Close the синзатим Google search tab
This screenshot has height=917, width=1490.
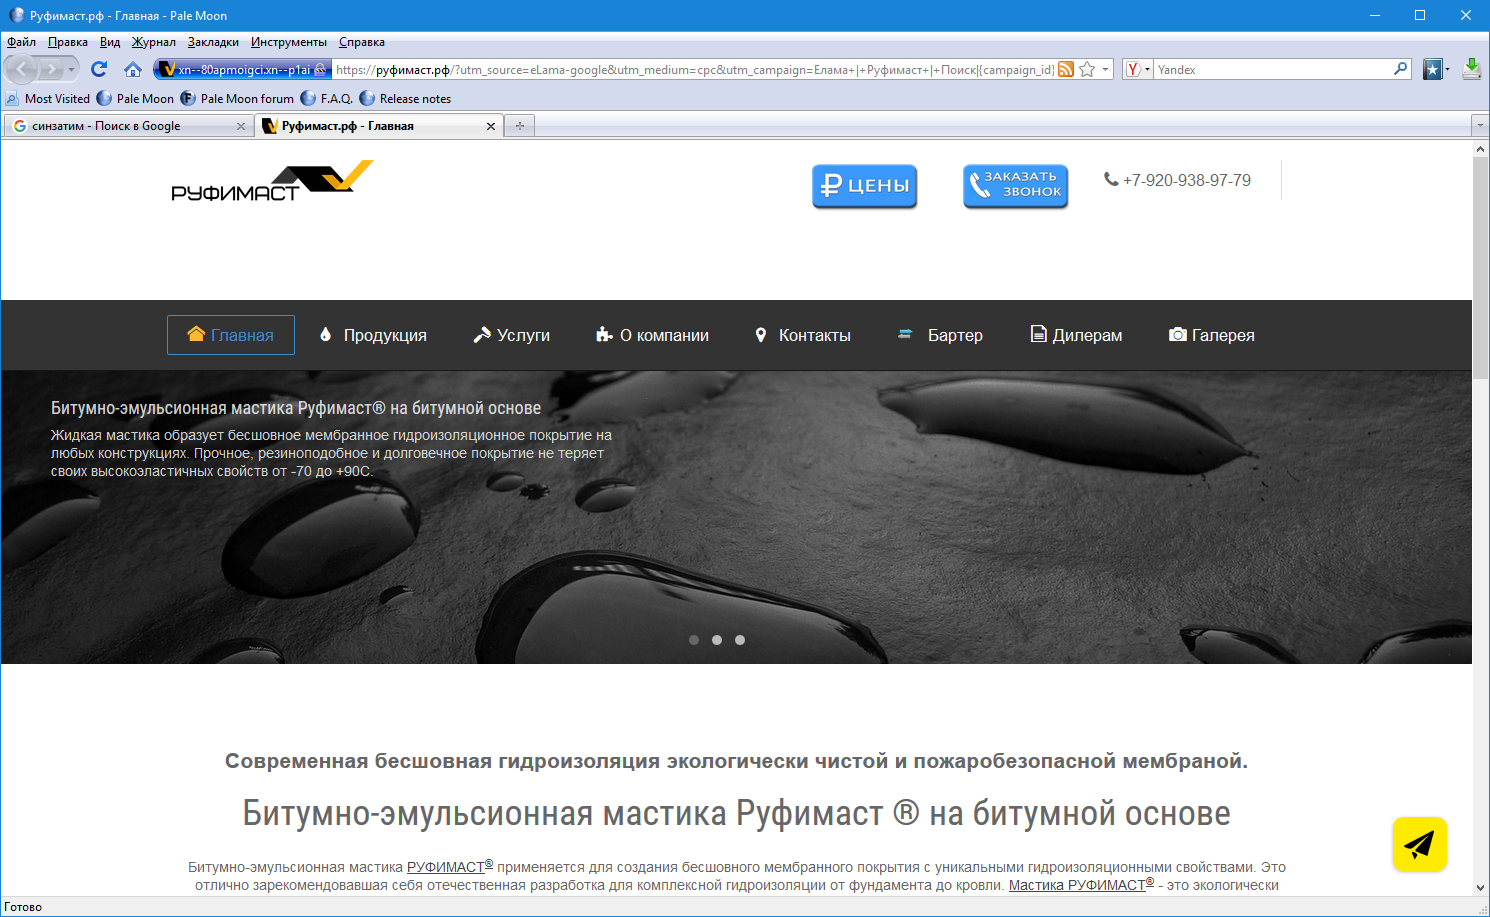point(240,126)
